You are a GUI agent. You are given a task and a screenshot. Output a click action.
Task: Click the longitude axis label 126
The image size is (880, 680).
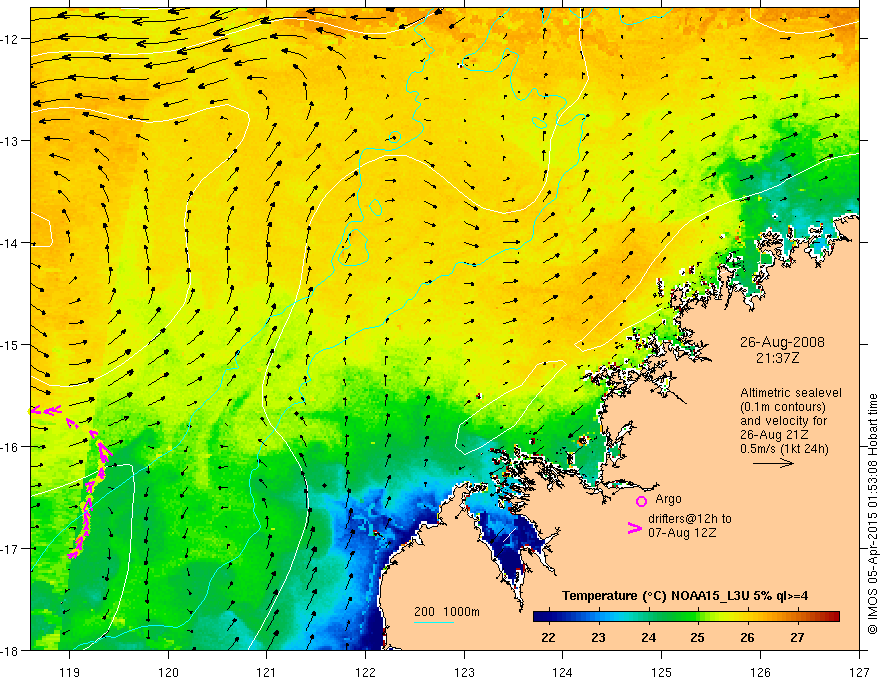coord(760,672)
